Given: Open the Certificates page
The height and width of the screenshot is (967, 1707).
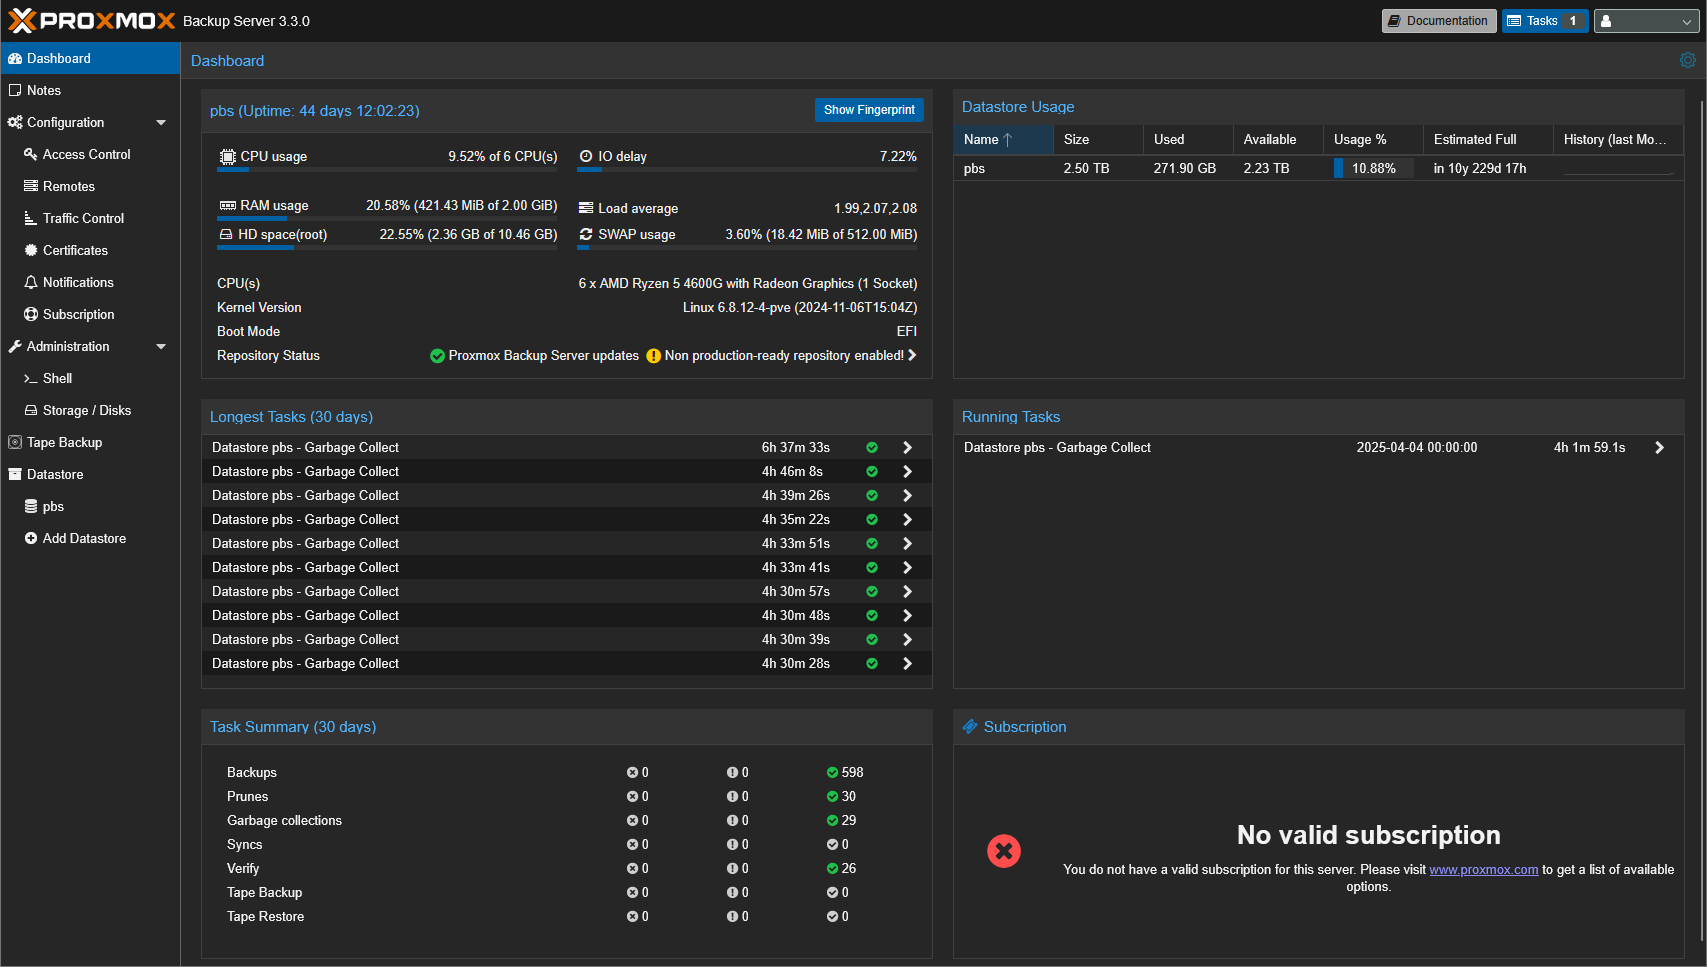Looking at the screenshot, I should pyautogui.click(x=74, y=250).
